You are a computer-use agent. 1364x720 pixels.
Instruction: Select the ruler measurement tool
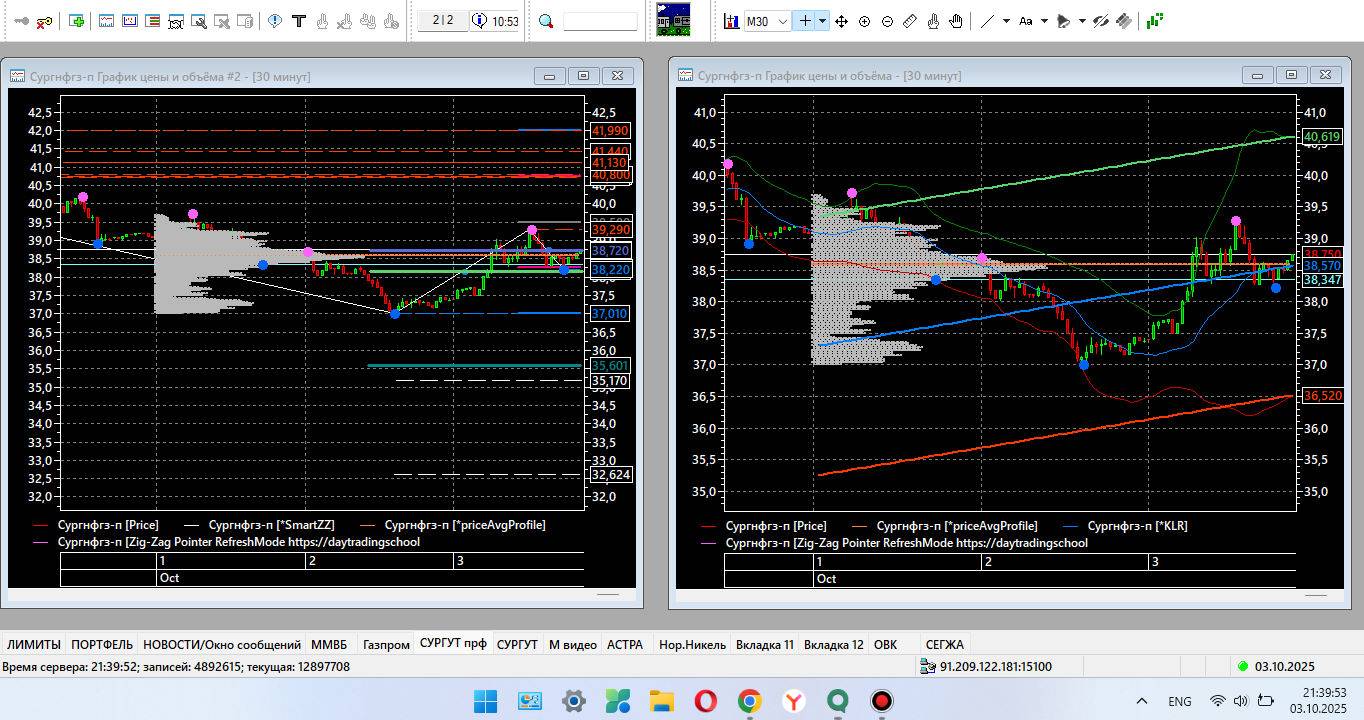point(910,21)
